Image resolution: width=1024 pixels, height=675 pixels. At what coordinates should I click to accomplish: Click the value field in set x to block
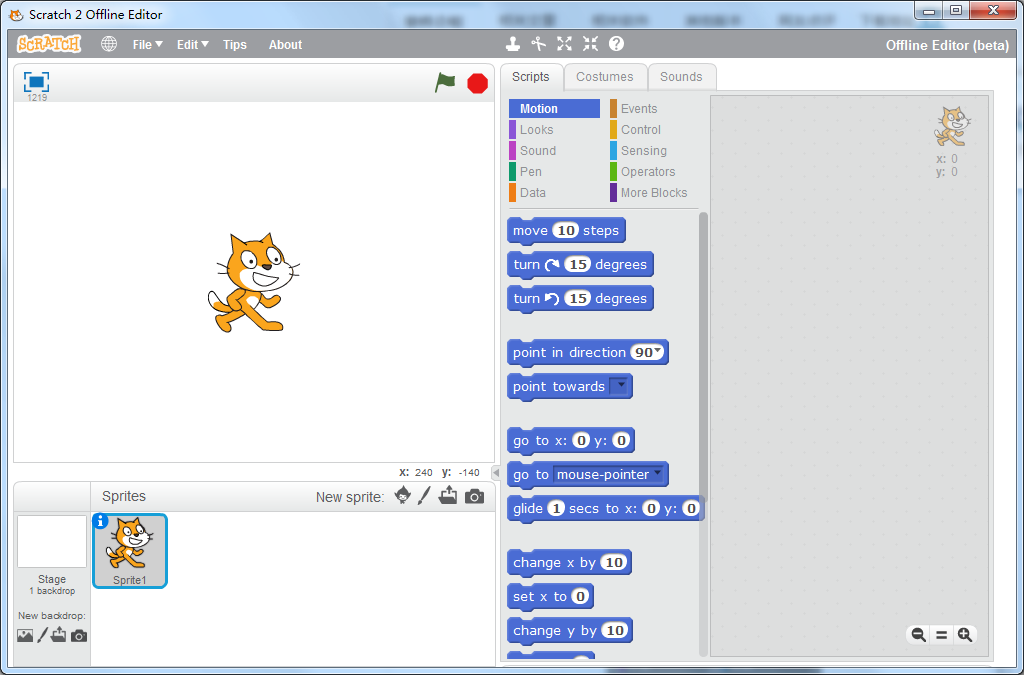click(x=580, y=596)
